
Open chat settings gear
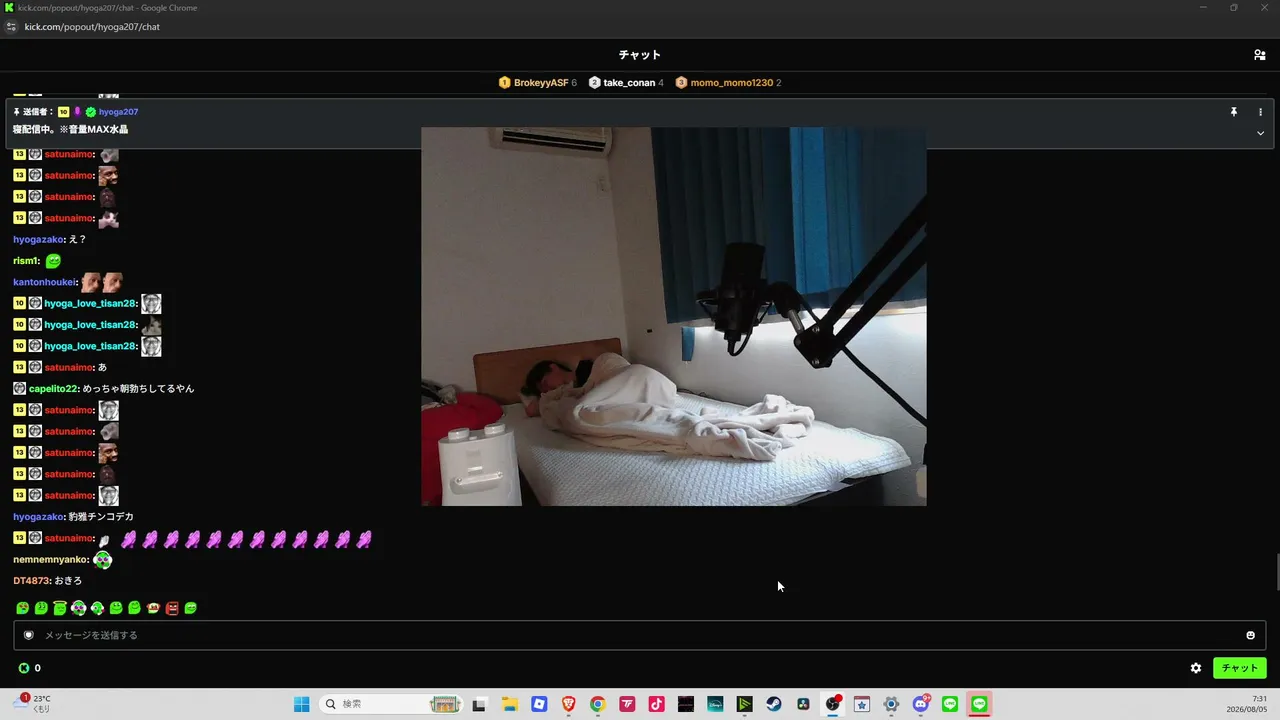coord(1195,668)
